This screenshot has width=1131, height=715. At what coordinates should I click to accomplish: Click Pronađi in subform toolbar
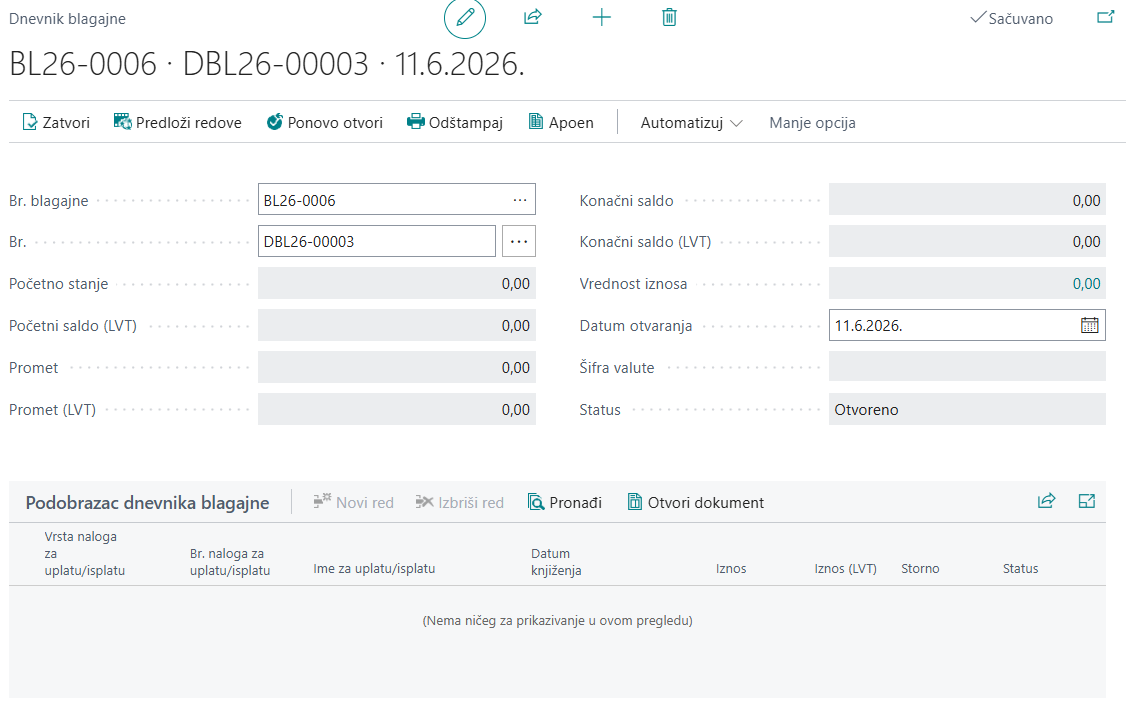[x=565, y=502]
